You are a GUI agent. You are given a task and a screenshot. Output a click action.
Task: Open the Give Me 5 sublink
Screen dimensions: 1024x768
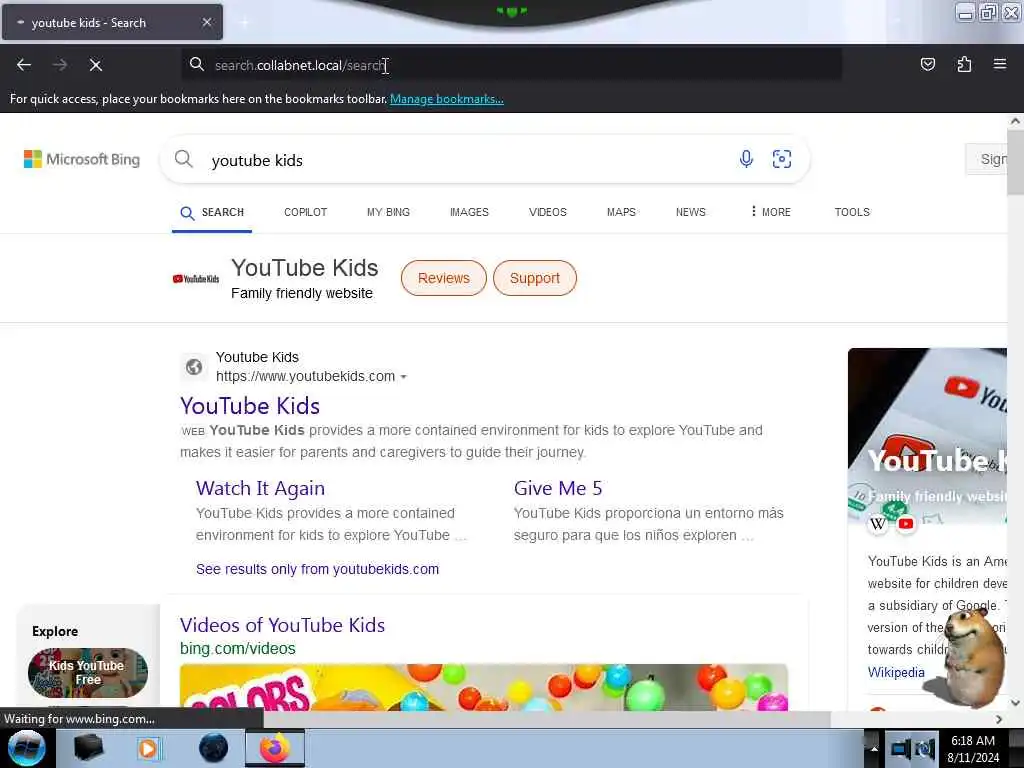tap(558, 488)
